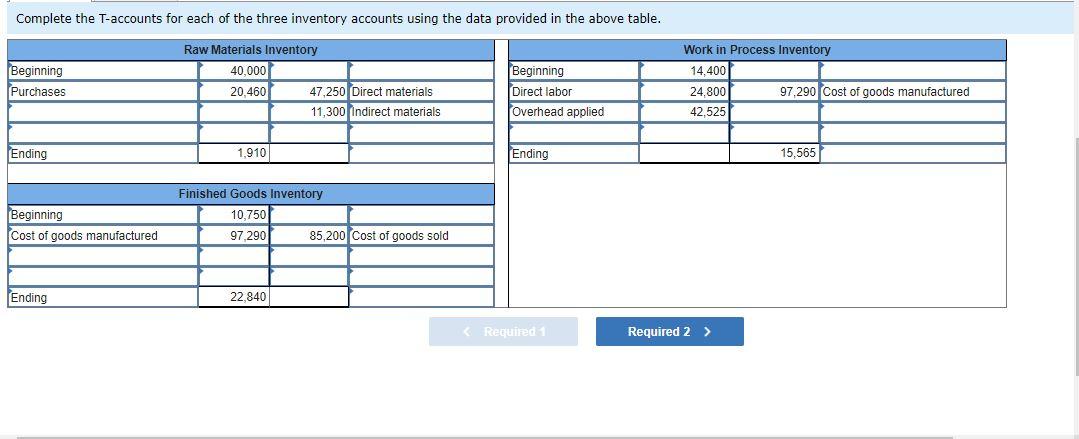Viewport: 1079px width, 439px height.
Task: Edit the Work in Process 97,290 credit amount
Action: click(x=774, y=92)
